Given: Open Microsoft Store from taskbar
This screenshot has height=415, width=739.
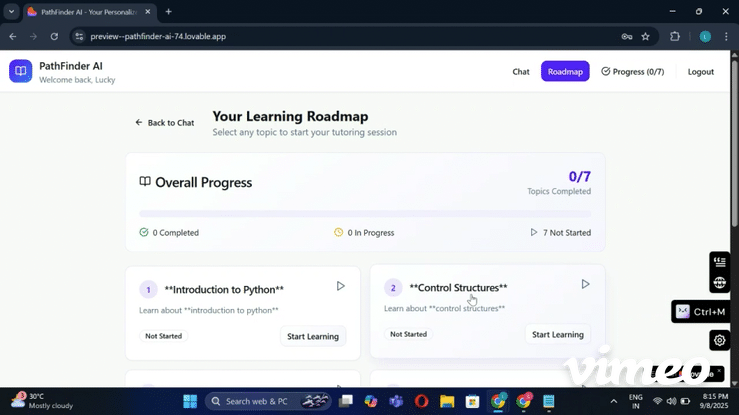Looking at the screenshot, I should pyautogui.click(x=472, y=401).
